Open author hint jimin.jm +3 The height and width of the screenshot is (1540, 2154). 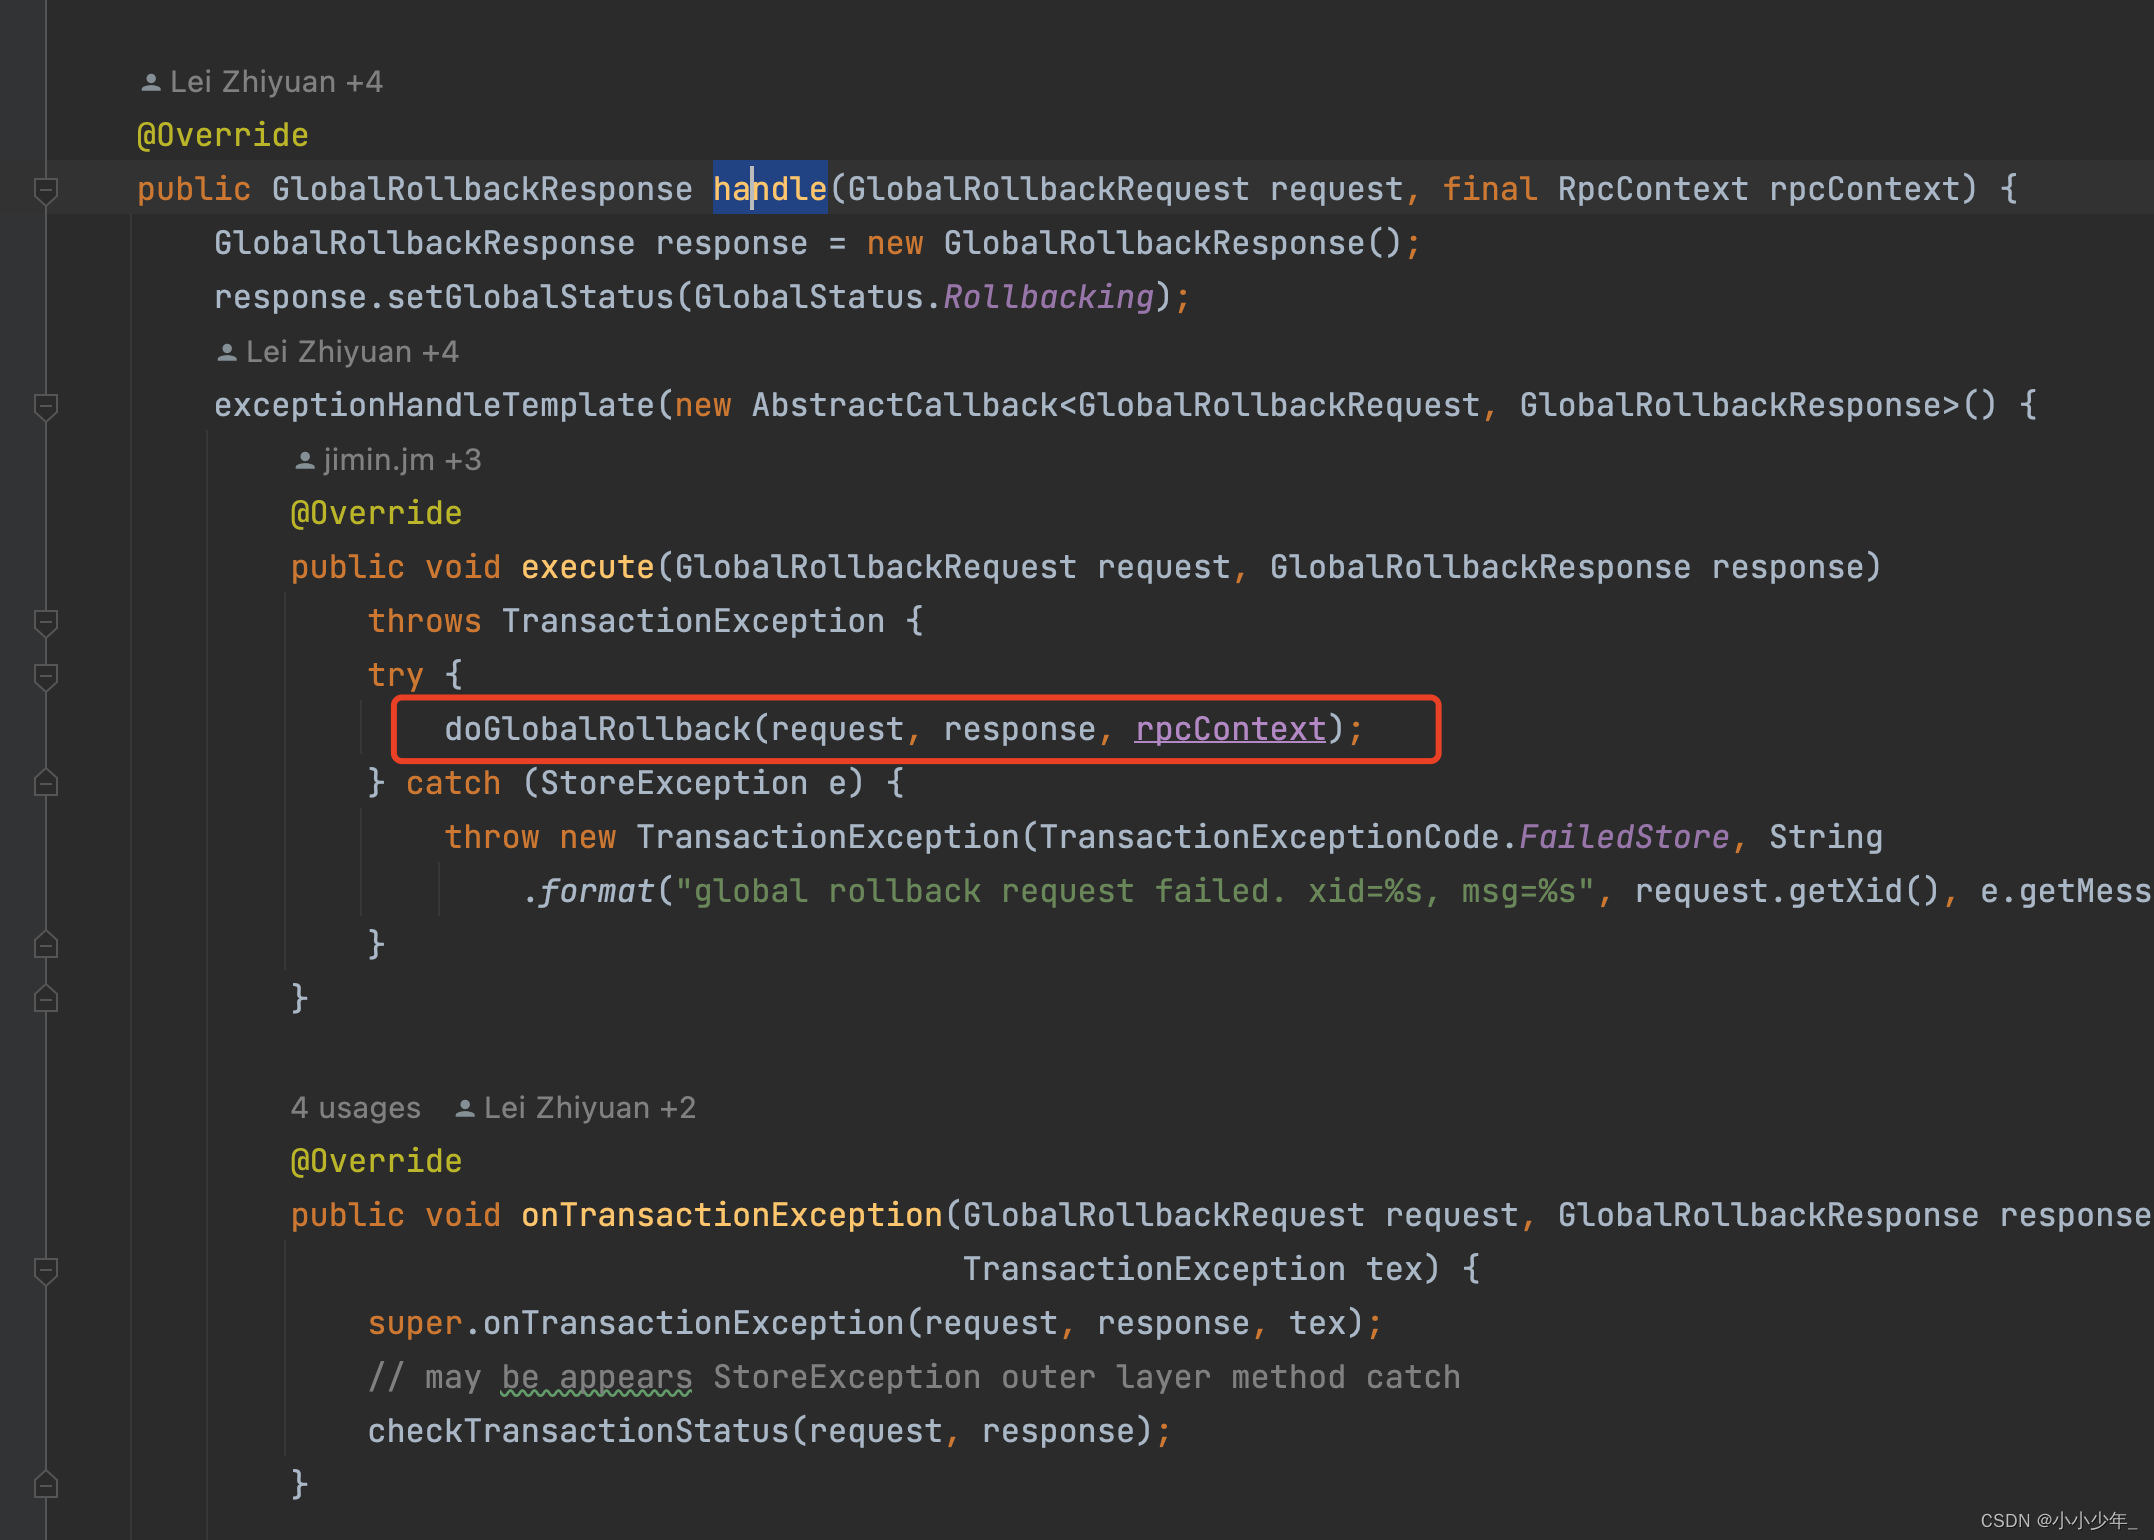(390, 460)
